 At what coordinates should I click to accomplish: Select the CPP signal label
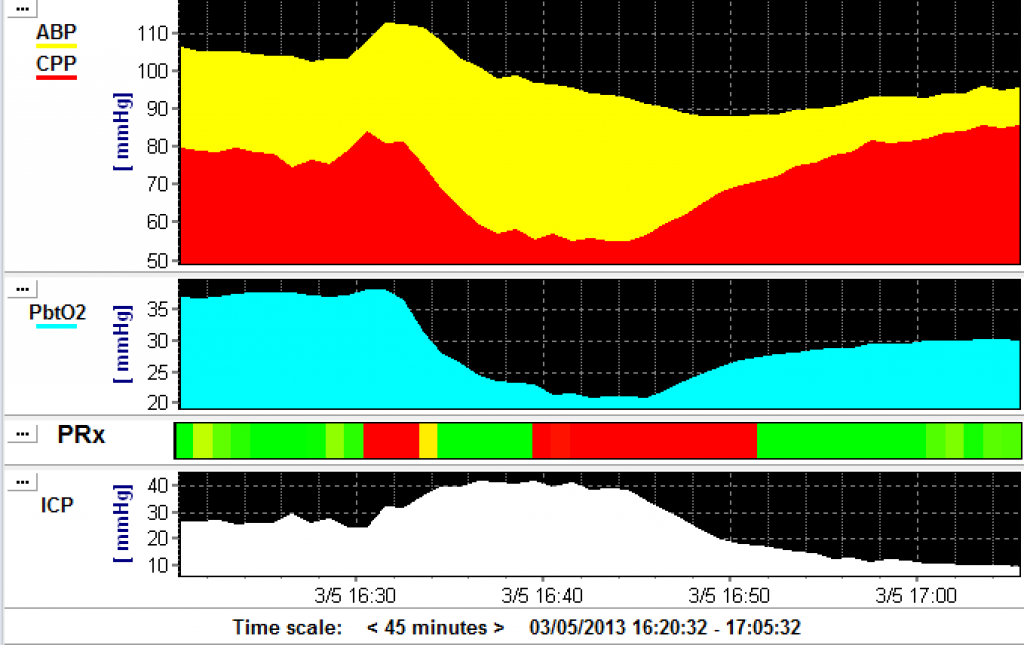56,63
